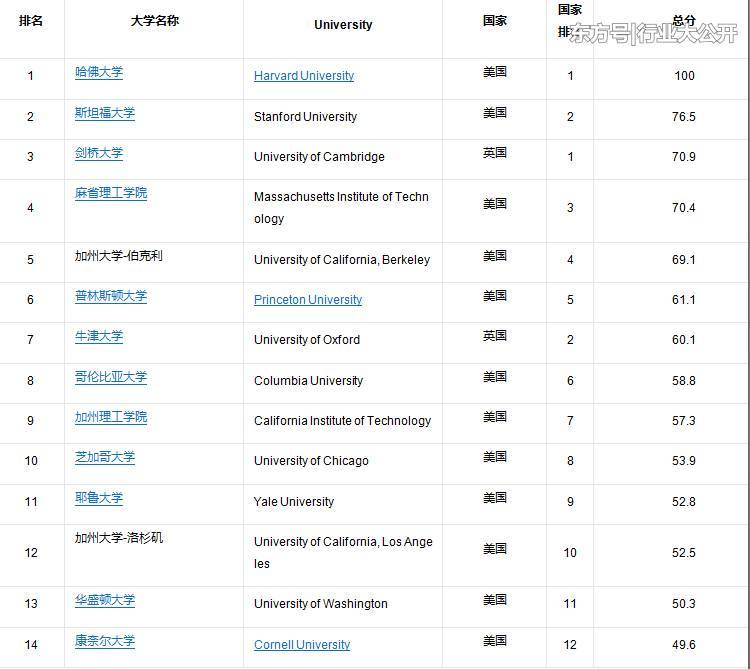Viewport: 750px width, 669px height.
Task: Click the score 76.5 for Stanford
Action: (x=684, y=117)
